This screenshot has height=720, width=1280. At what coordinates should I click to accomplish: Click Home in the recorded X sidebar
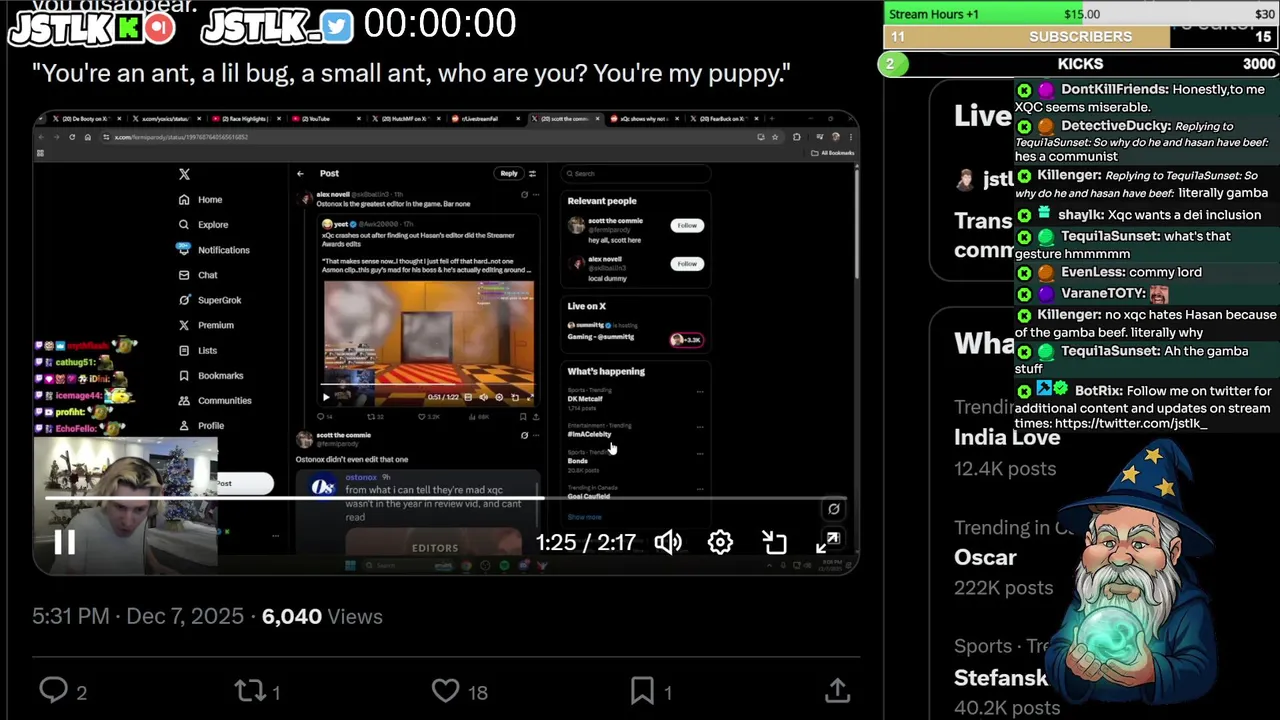click(x=200, y=199)
